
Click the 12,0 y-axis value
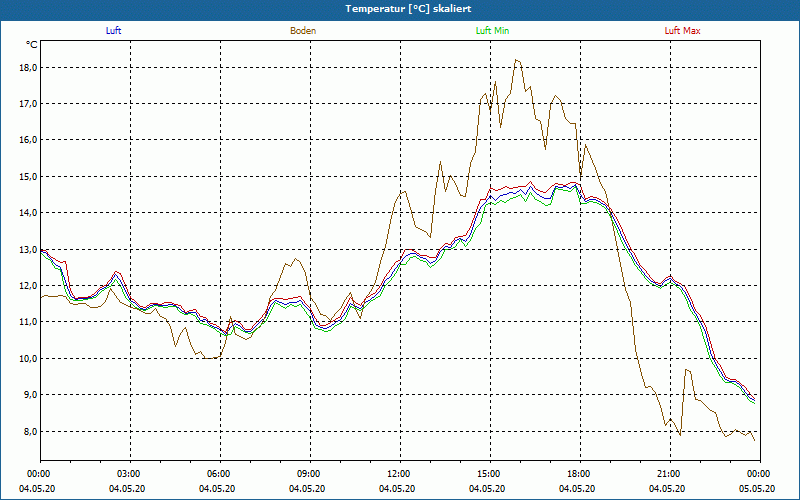[28, 286]
